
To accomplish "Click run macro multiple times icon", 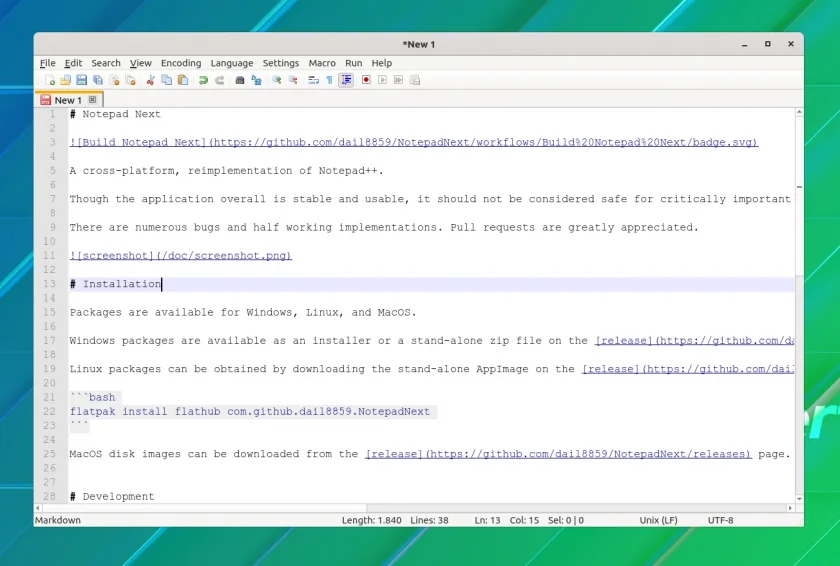I will pyautogui.click(x=398, y=80).
